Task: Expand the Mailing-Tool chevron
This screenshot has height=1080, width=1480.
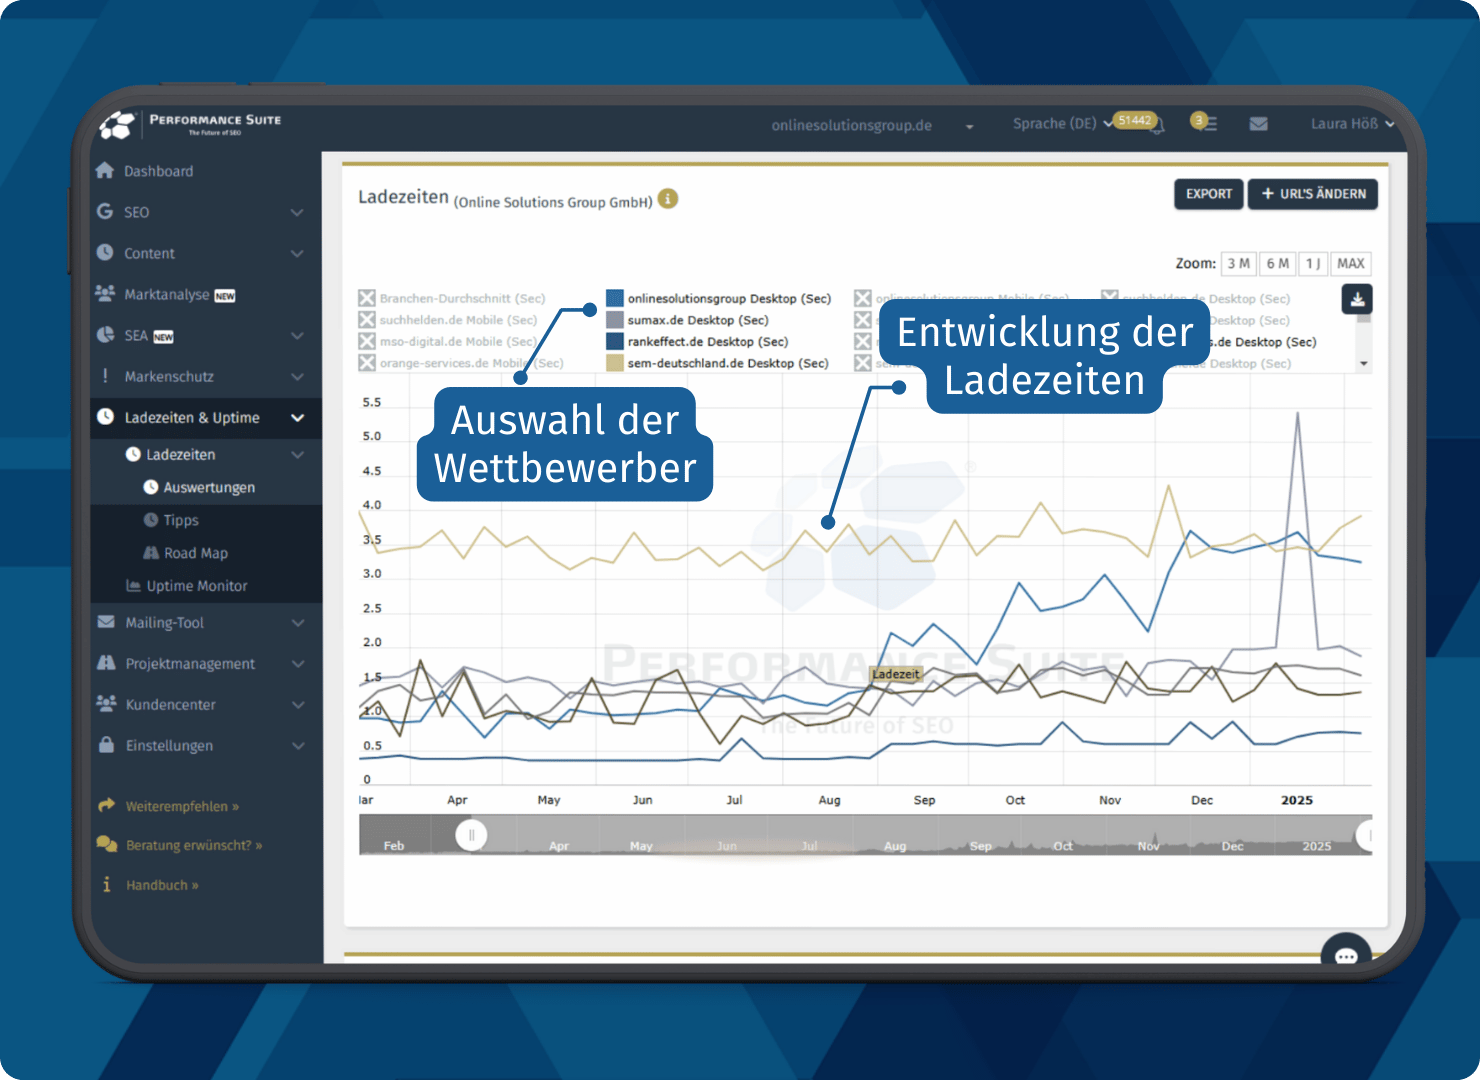Action: (x=297, y=622)
